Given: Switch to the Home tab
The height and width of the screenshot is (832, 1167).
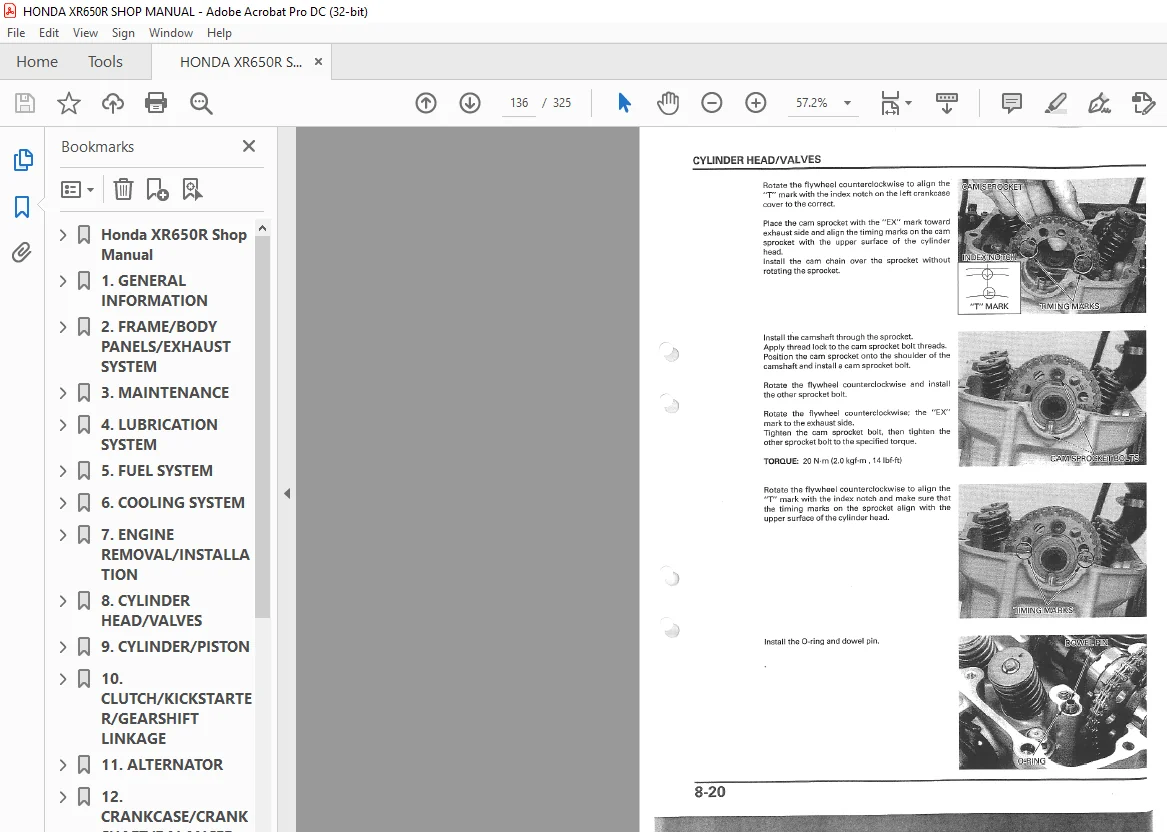Looking at the screenshot, I should coord(36,62).
